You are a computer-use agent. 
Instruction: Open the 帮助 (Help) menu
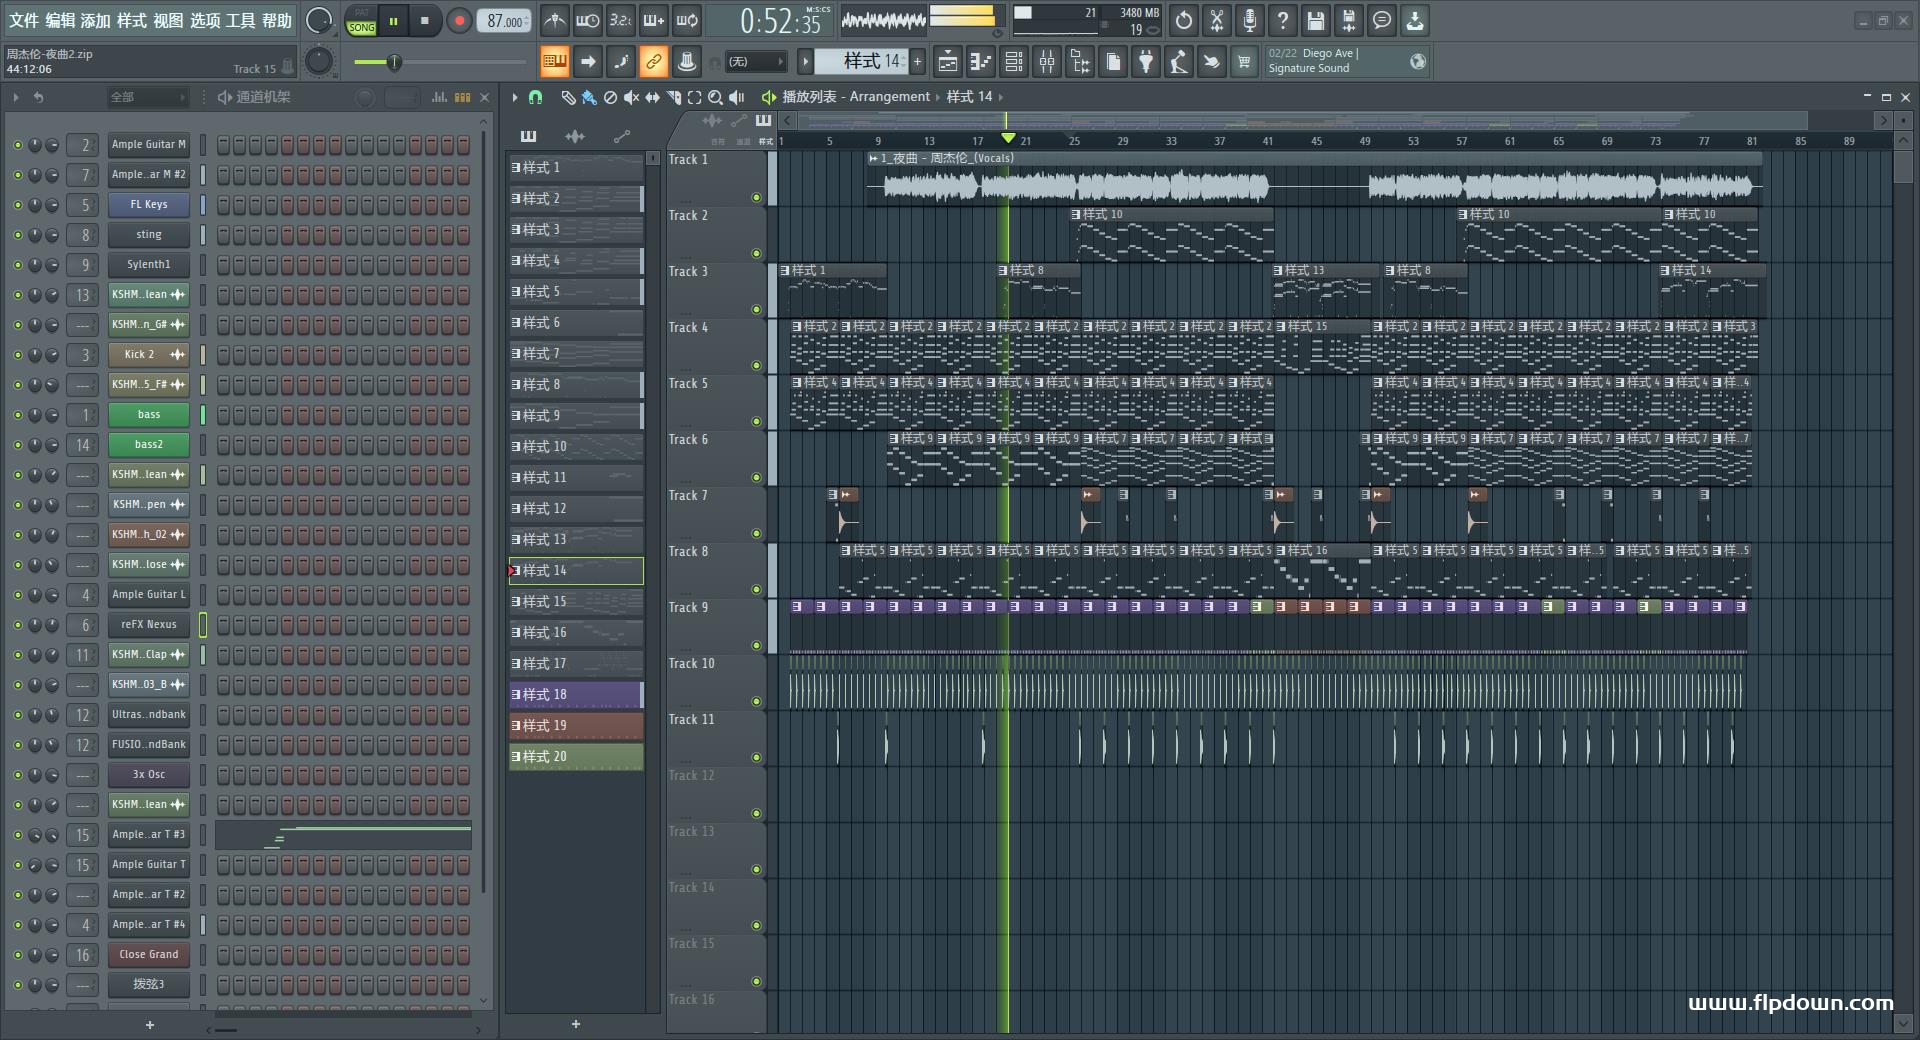277,20
